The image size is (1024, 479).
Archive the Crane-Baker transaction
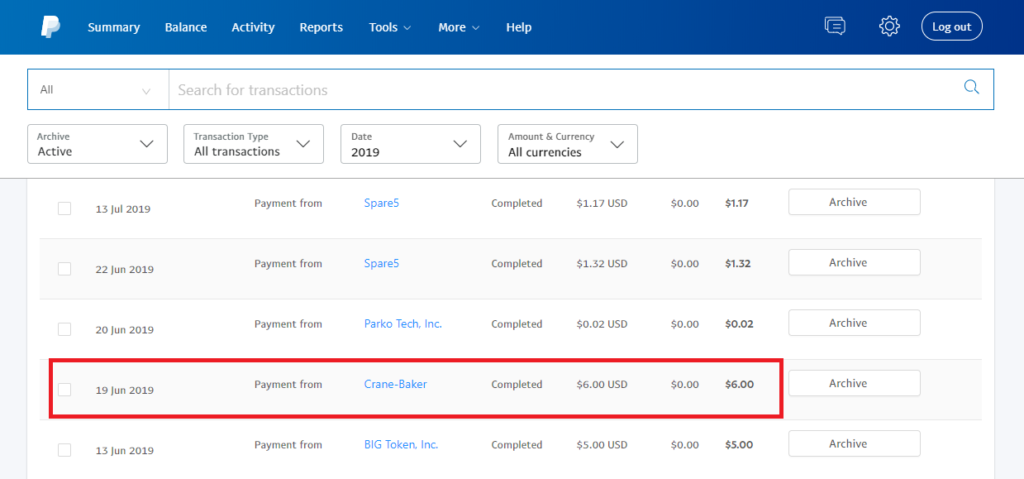pos(854,383)
